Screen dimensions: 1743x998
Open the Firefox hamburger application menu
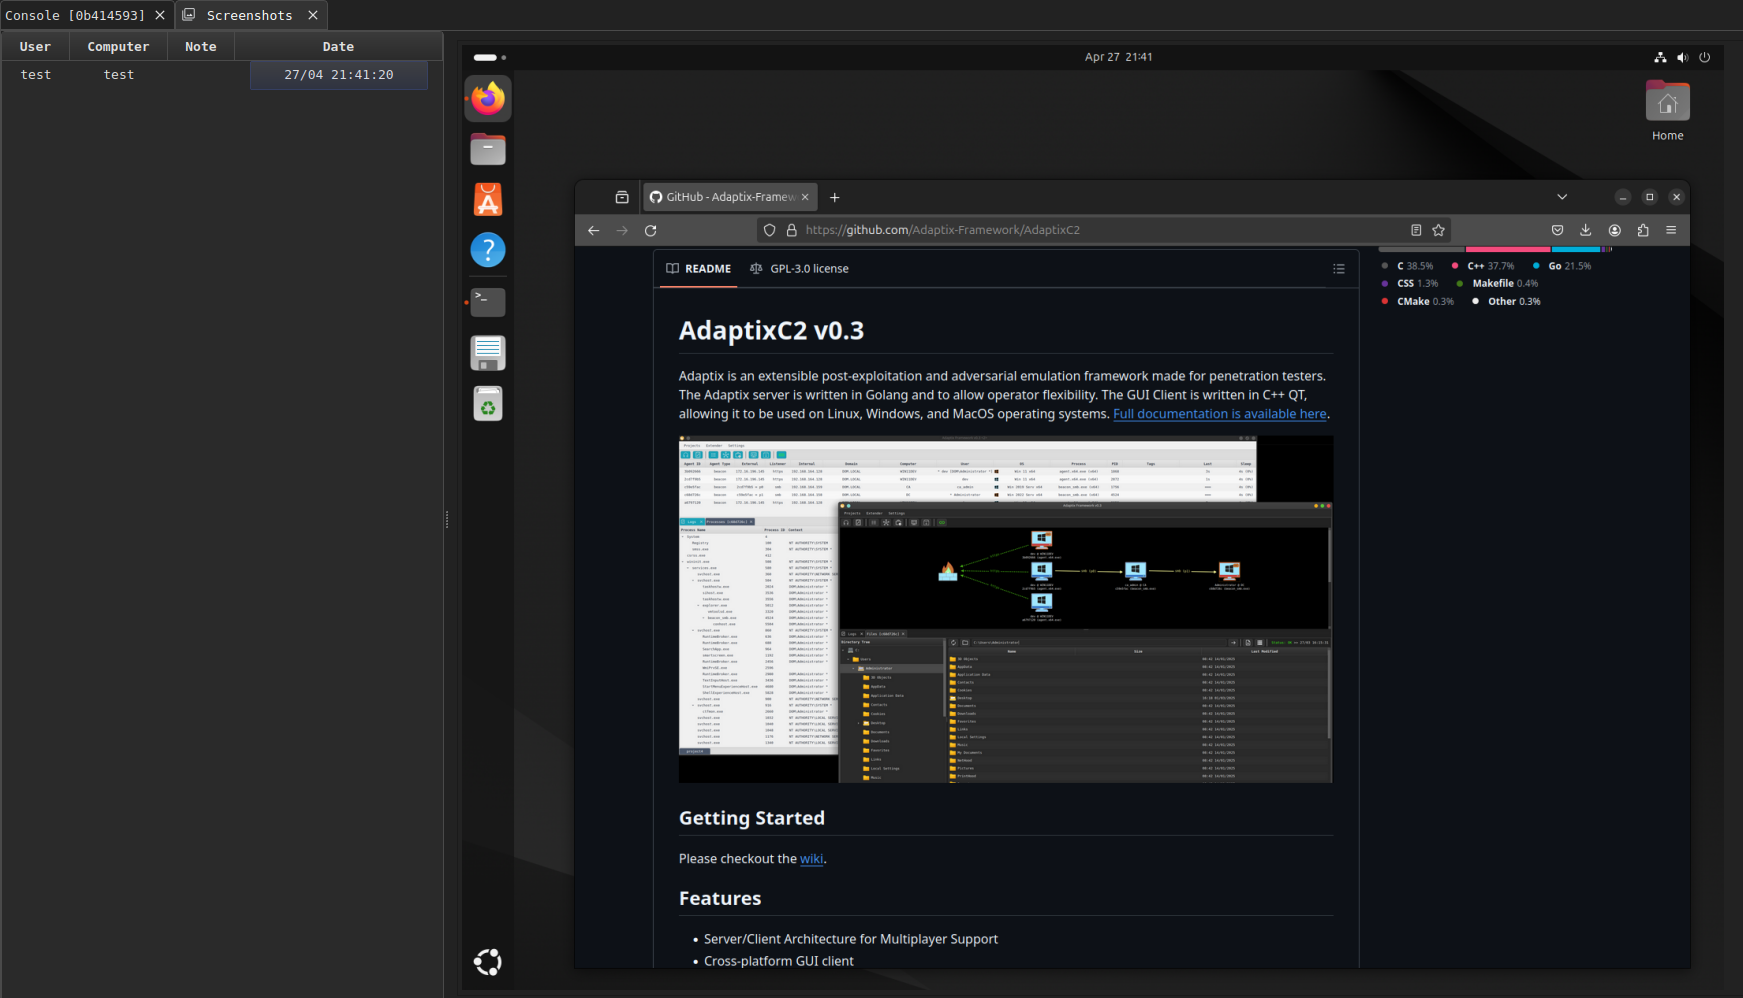click(x=1671, y=230)
